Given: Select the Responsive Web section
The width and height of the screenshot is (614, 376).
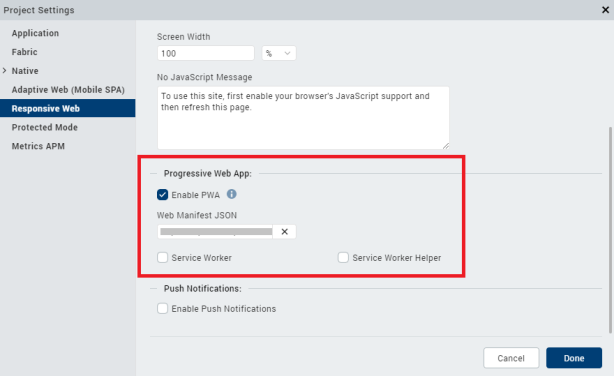Looking at the screenshot, I should [x=68, y=108].
